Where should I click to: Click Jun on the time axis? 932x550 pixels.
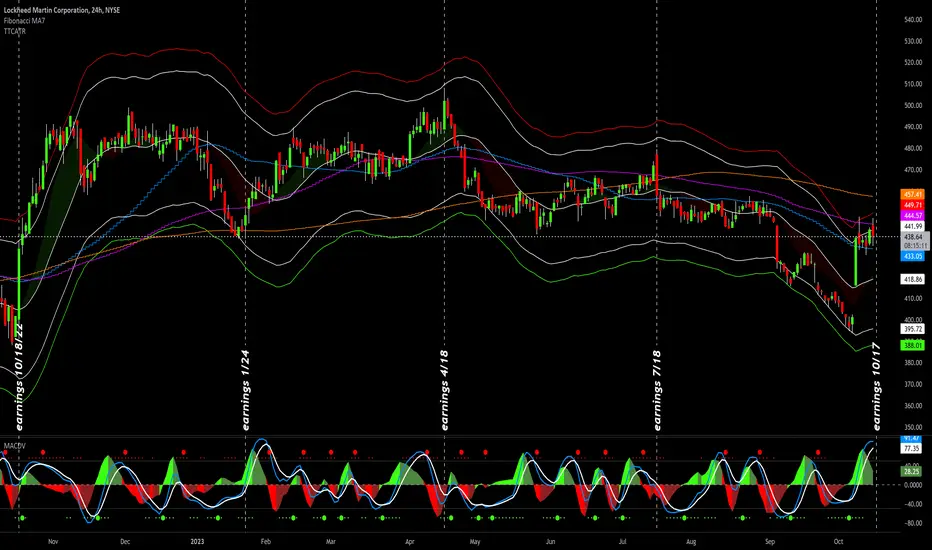pos(550,542)
